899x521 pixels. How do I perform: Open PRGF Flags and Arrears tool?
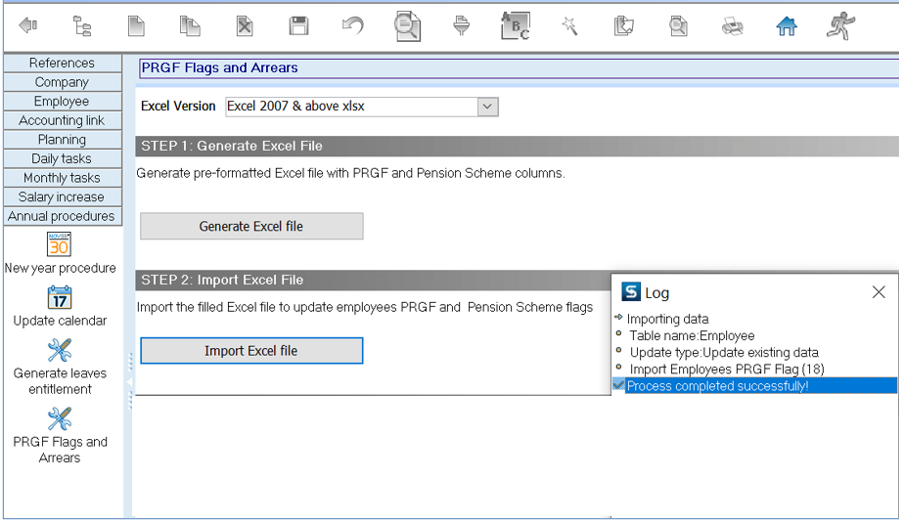[x=59, y=419]
